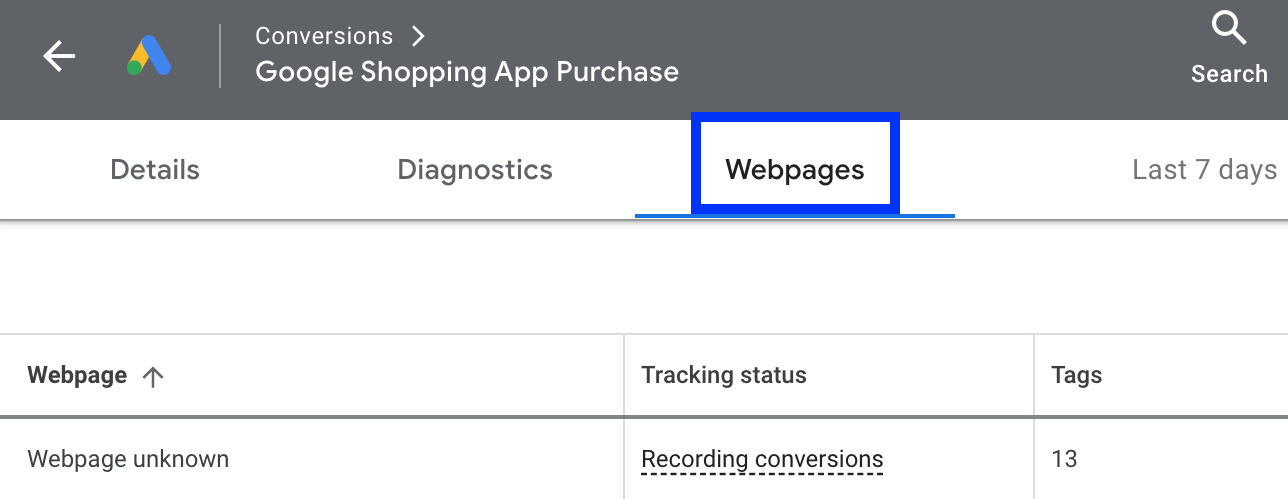Sort by the Webpage column header
Viewport: 1288px width, 499px height.
pos(77,375)
